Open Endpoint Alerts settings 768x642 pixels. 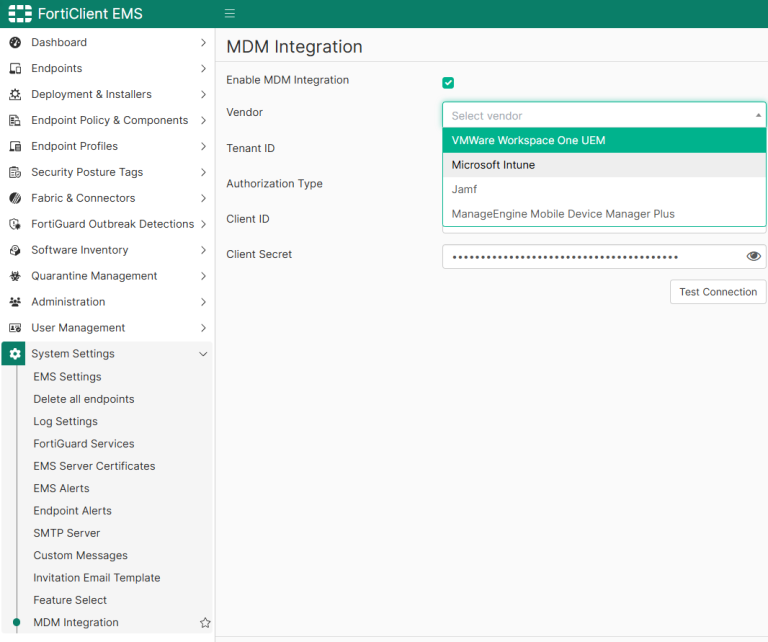(72, 511)
